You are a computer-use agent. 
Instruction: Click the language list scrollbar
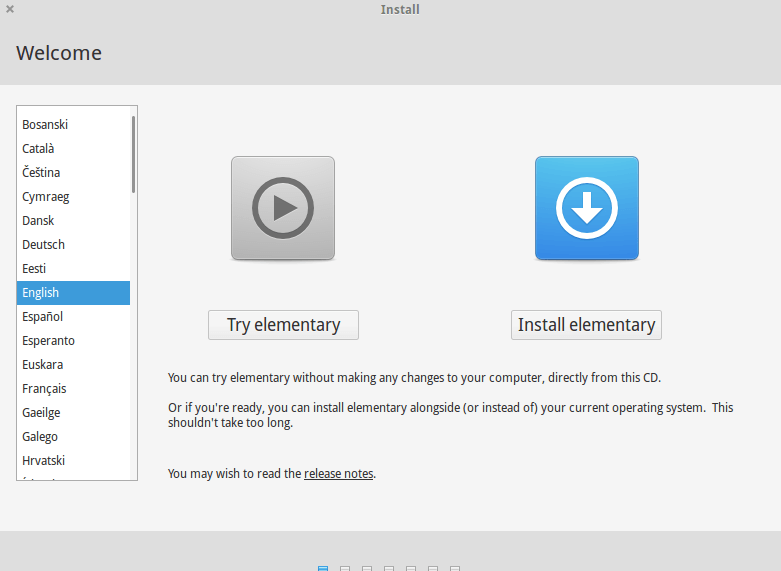pyautogui.click(x=133, y=155)
